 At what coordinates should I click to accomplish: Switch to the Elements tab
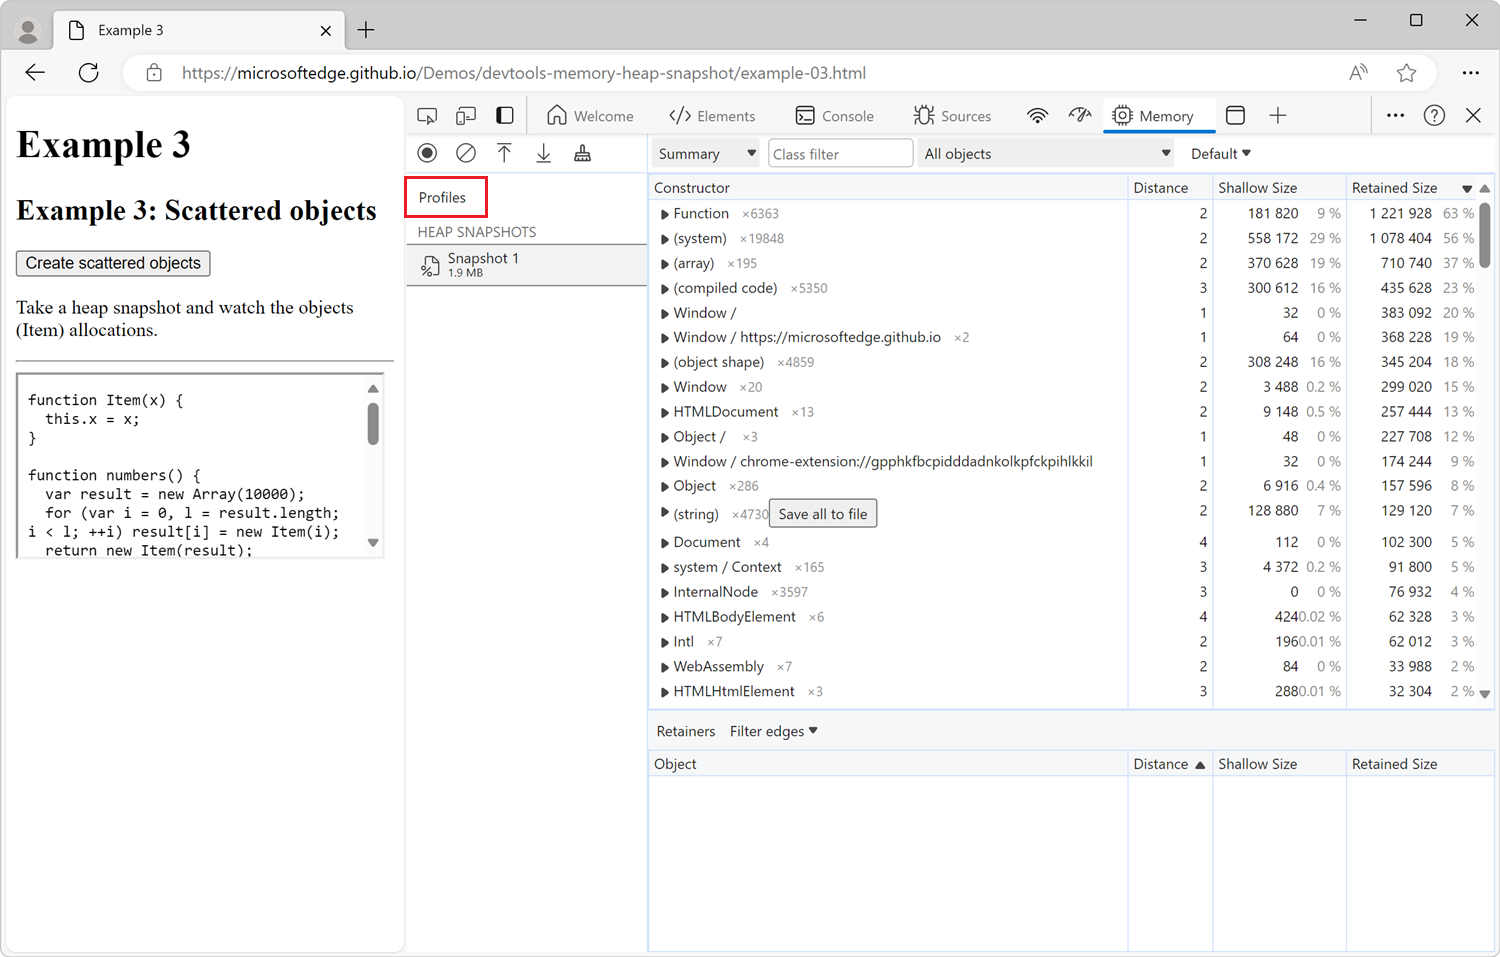point(712,116)
